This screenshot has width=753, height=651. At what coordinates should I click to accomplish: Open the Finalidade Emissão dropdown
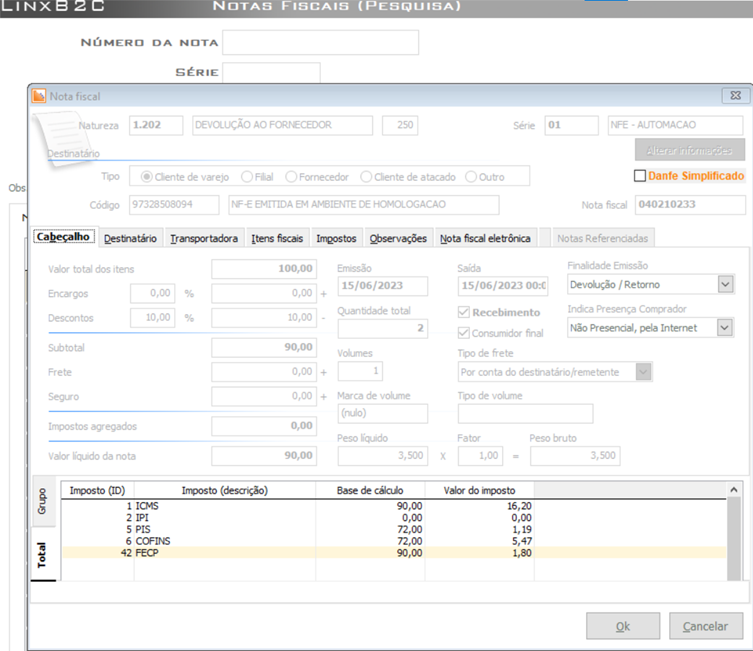click(725, 284)
